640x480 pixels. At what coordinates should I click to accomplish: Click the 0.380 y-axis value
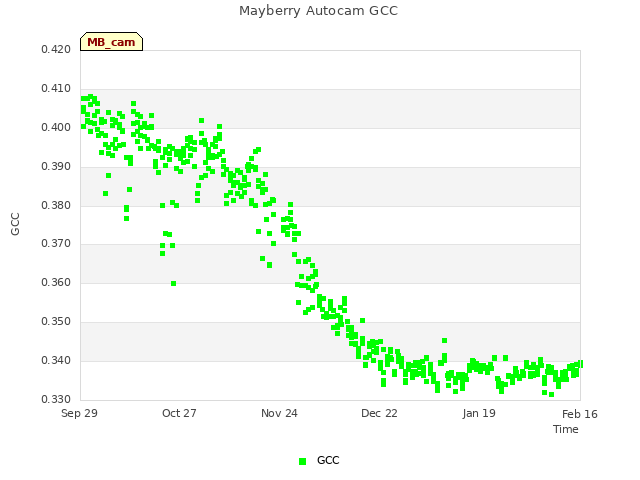pos(56,205)
